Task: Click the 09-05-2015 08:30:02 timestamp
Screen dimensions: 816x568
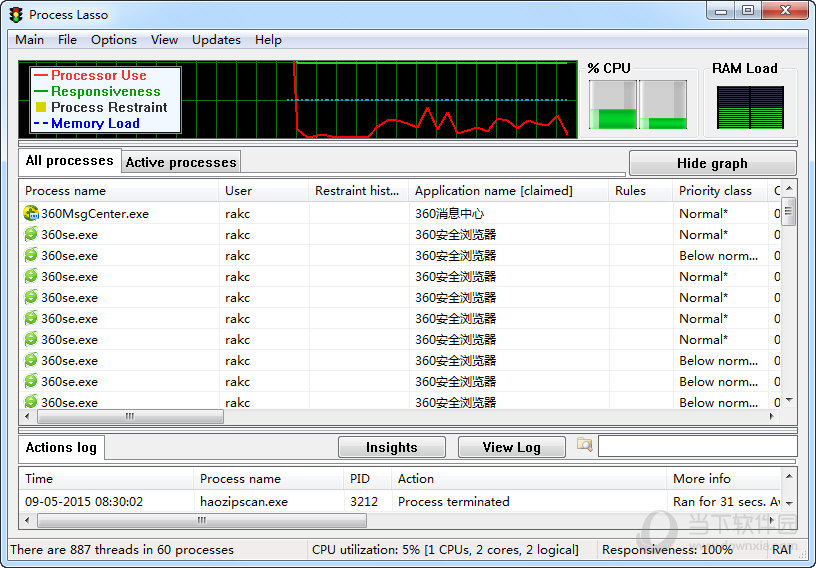Action: click(x=84, y=502)
